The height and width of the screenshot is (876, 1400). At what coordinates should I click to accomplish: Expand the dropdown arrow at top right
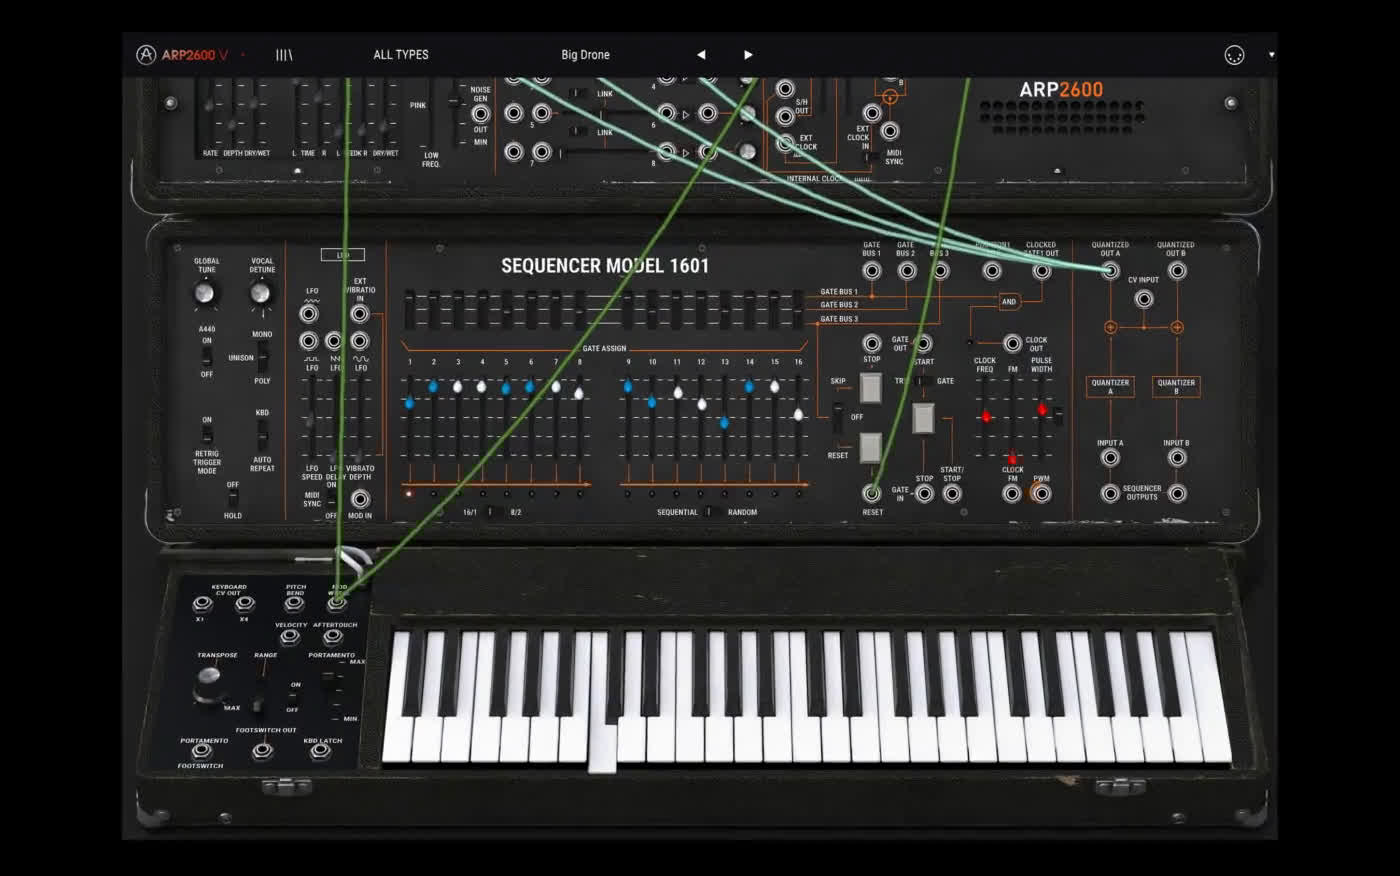(x=1272, y=54)
